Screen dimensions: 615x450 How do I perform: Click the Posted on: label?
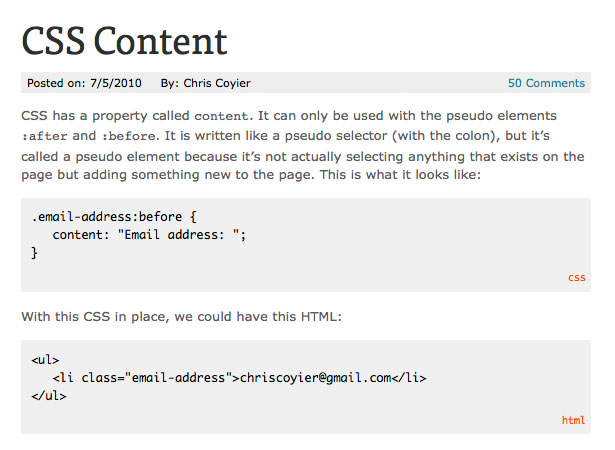pos(56,83)
